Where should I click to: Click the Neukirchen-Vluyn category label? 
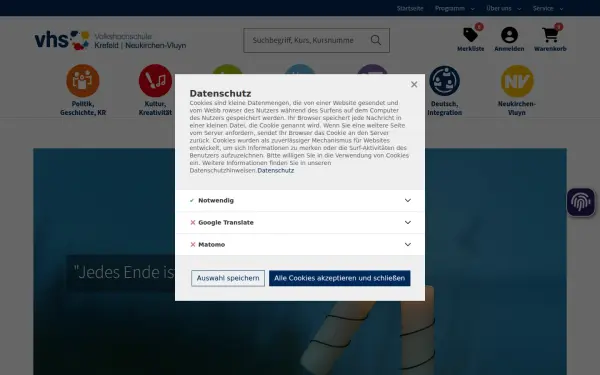(x=517, y=108)
